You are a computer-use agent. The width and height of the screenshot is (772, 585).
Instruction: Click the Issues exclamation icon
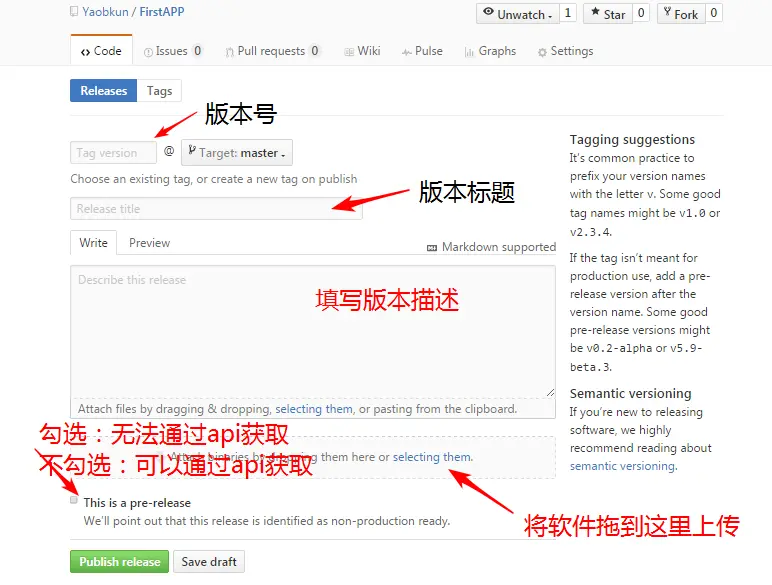148,52
